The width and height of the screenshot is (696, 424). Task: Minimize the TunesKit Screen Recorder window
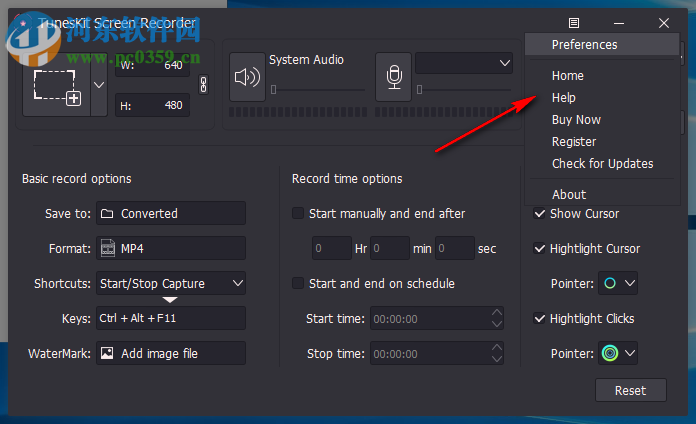point(619,23)
